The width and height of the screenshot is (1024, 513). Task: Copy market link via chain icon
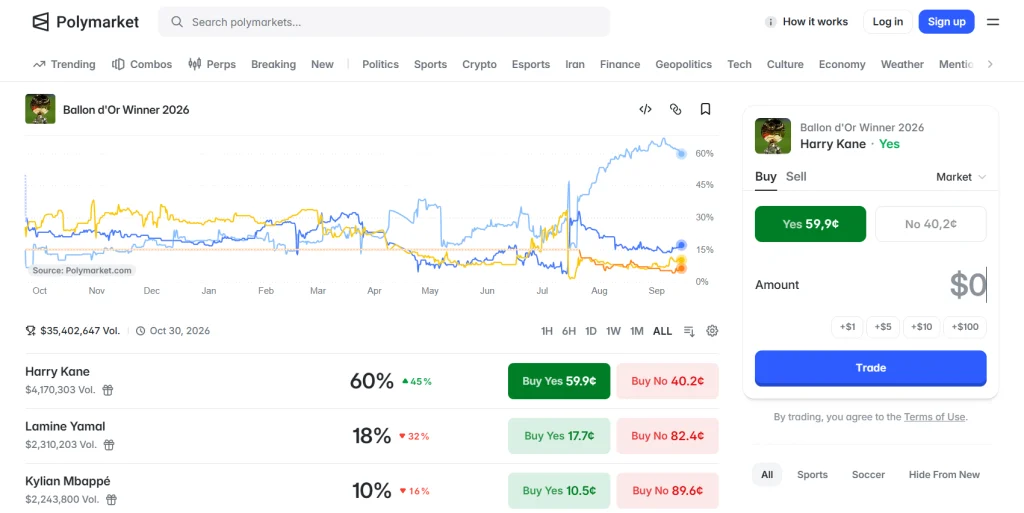pyautogui.click(x=675, y=109)
